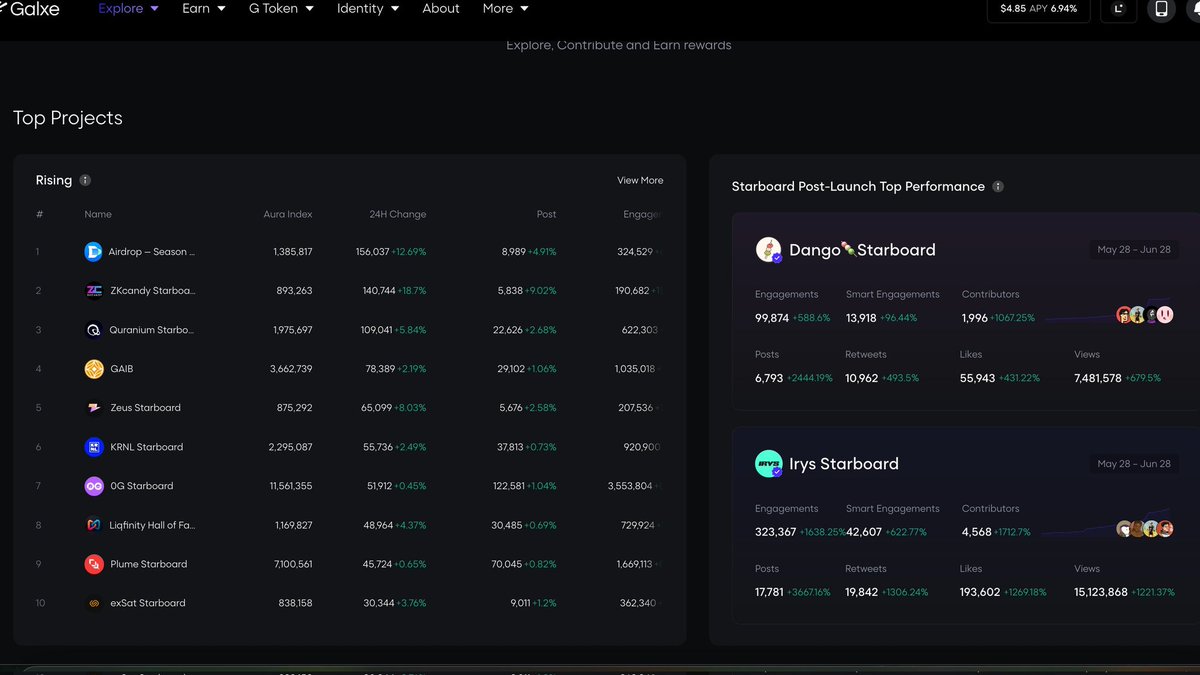The height and width of the screenshot is (675, 1200).
Task: Open the Irys Starboard title
Action: [x=844, y=464]
